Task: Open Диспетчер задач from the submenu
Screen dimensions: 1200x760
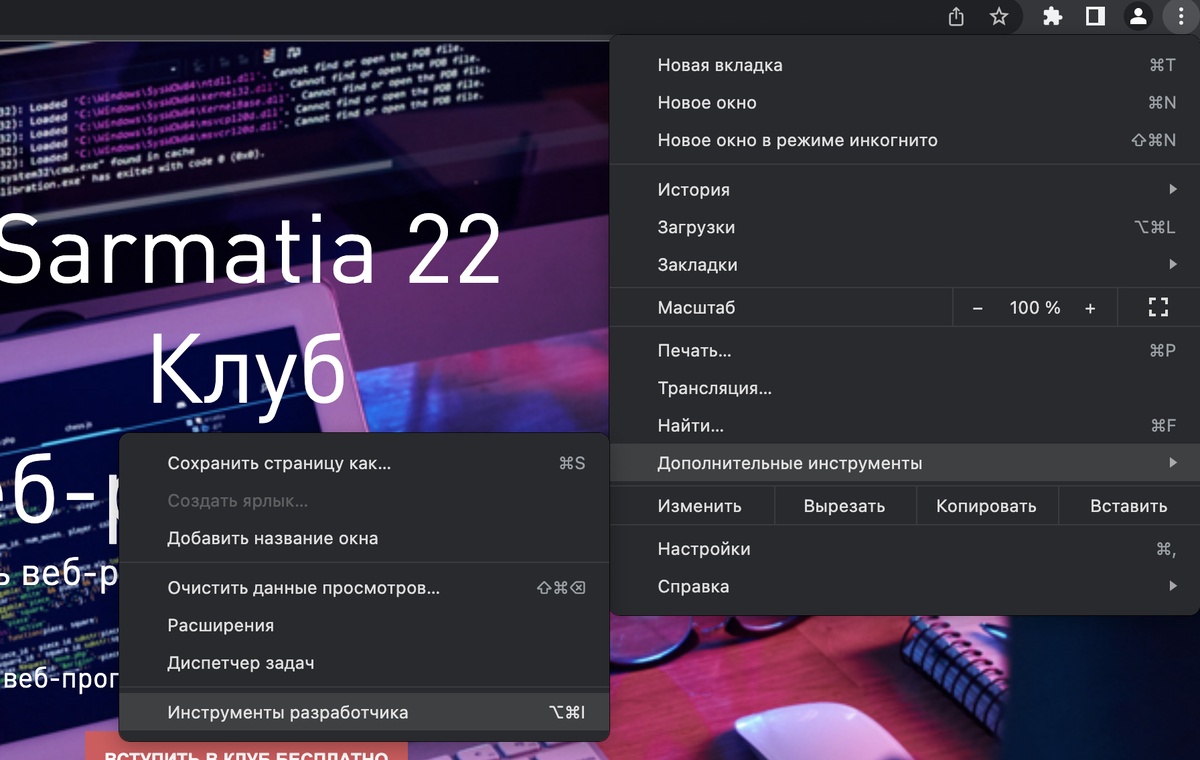Action: 364,663
